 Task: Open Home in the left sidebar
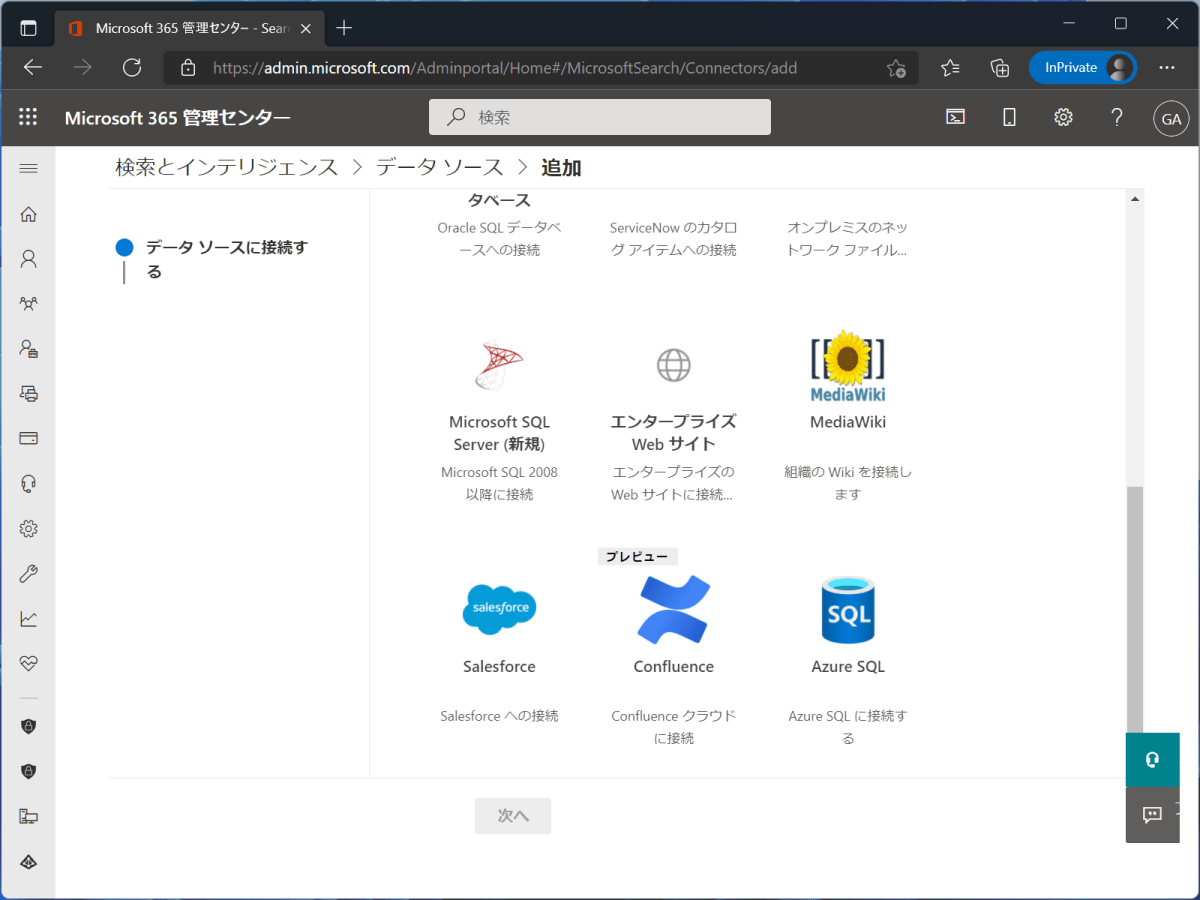28,214
